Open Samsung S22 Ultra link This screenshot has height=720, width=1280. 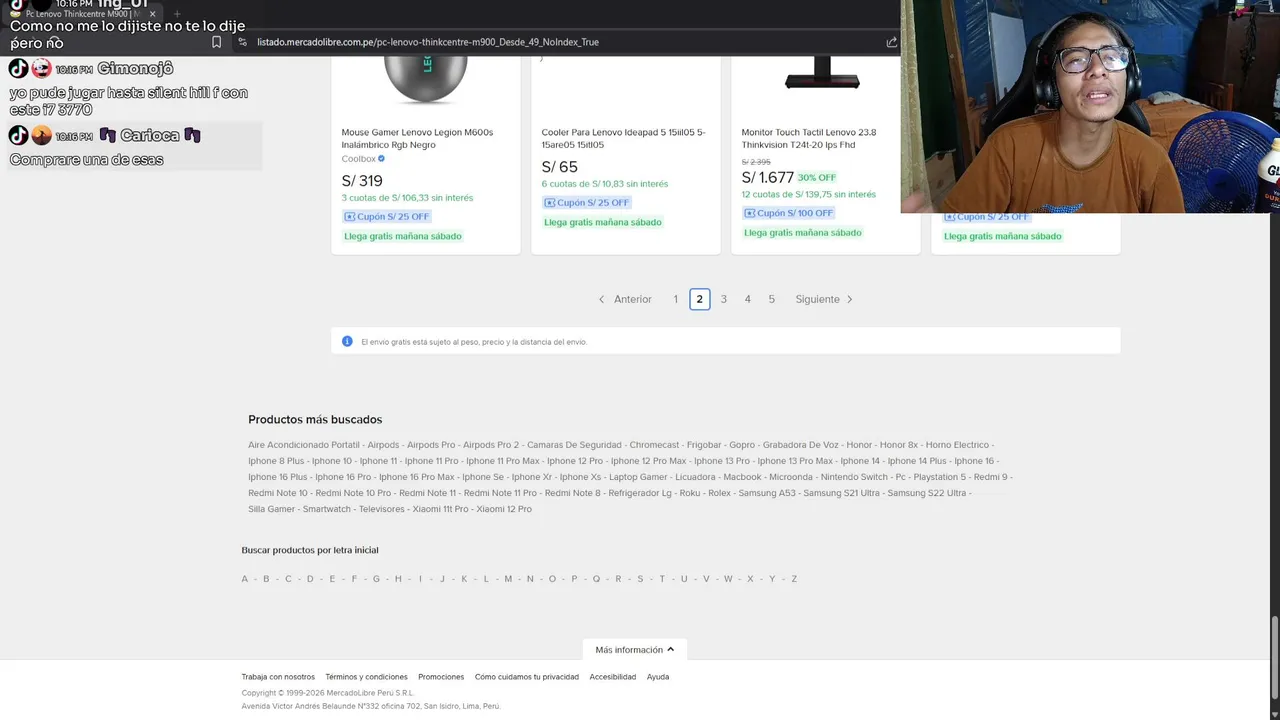click(926, 493)
